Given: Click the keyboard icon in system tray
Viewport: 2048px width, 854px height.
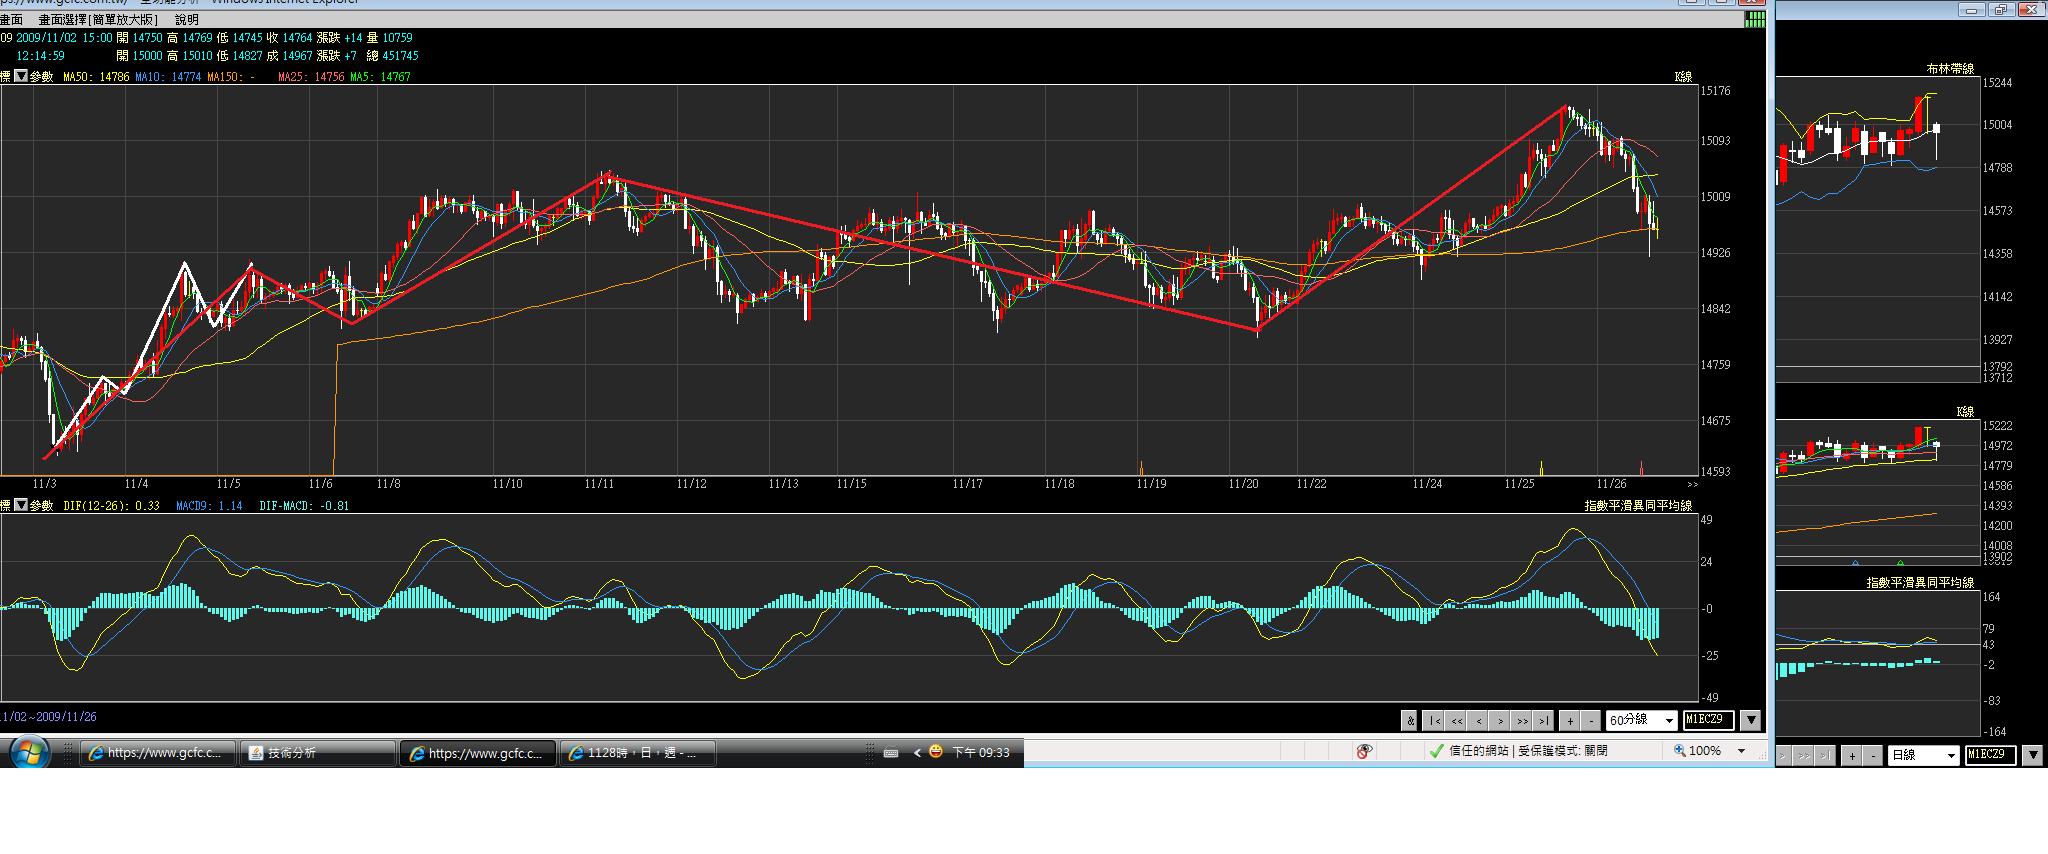Looking at the screenshot, I should pyautogui.click(x=891, y=752).
